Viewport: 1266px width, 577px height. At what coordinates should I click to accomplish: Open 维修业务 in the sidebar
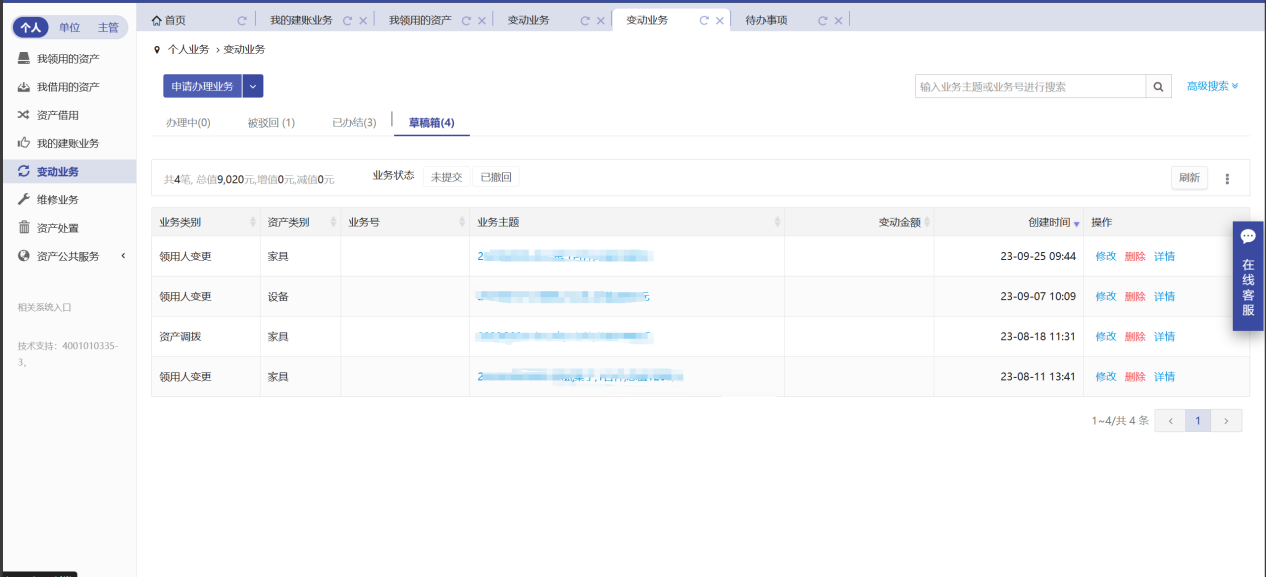tap(57, 200)
